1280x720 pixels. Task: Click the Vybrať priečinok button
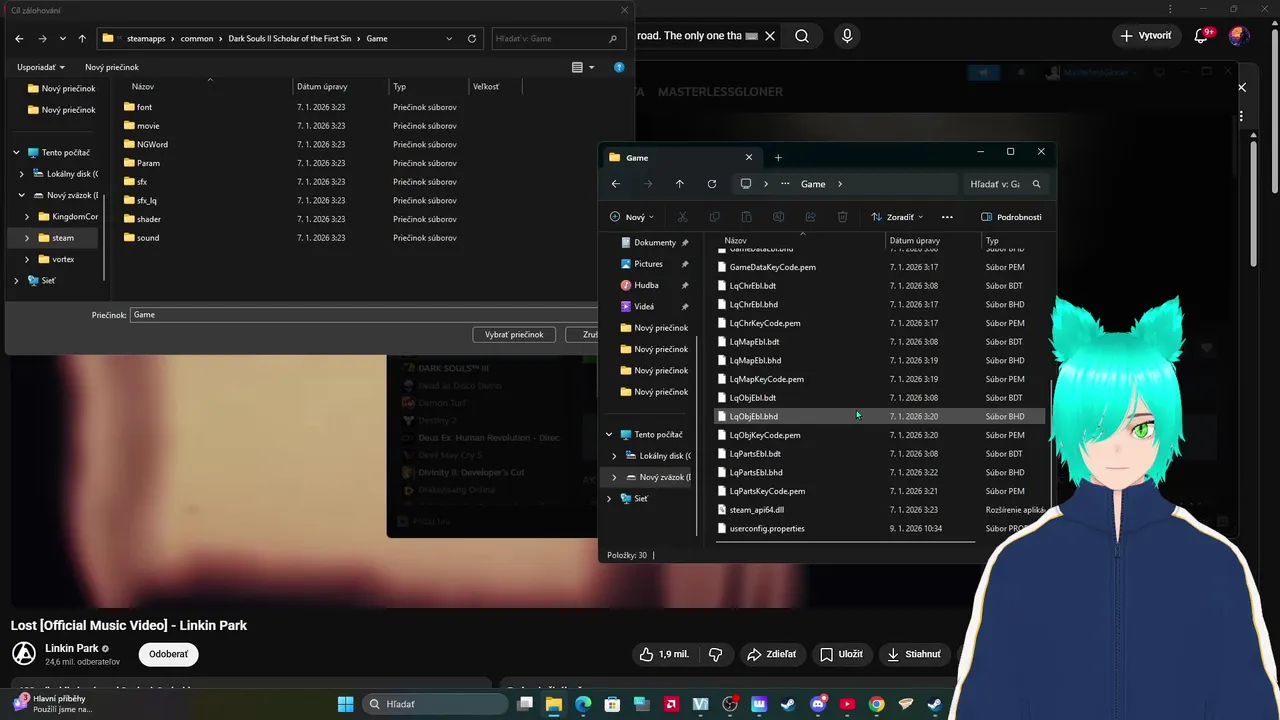point(514,334)
